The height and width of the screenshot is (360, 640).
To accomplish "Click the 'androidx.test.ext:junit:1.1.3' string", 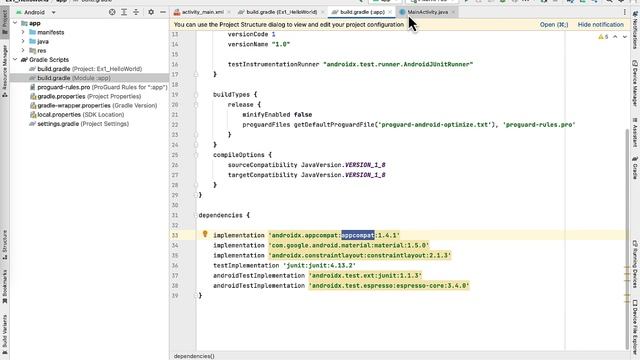I will [365, 276].
